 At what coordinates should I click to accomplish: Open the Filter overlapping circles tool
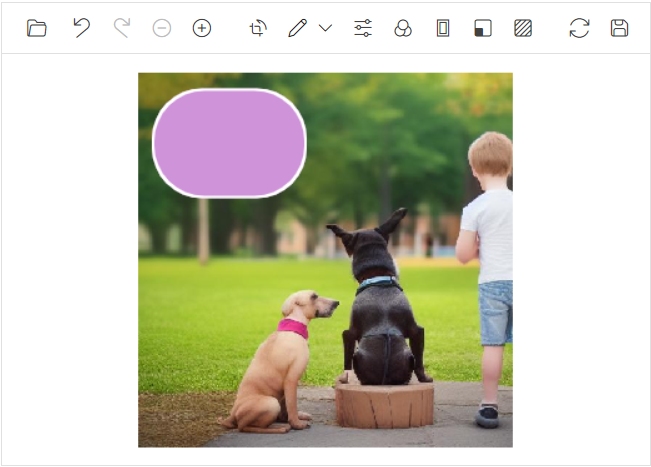(403, 28)
